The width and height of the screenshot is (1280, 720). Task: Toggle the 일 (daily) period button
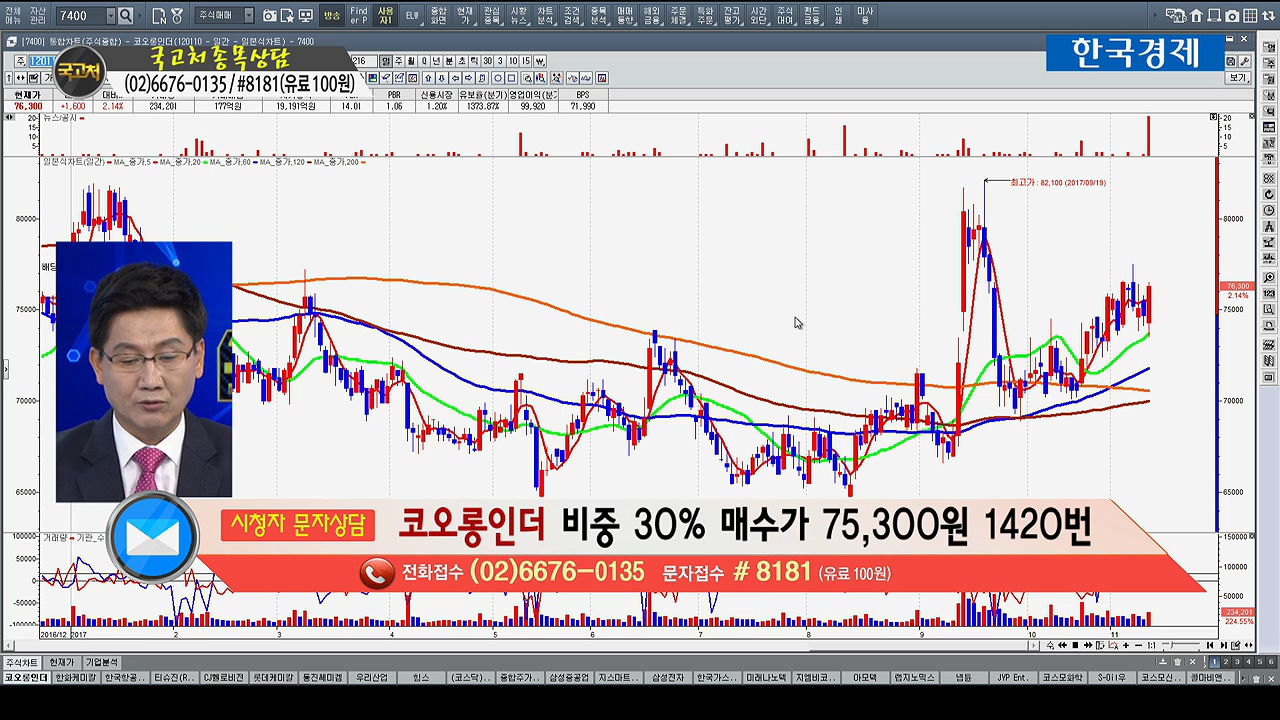tap(386, 61)
